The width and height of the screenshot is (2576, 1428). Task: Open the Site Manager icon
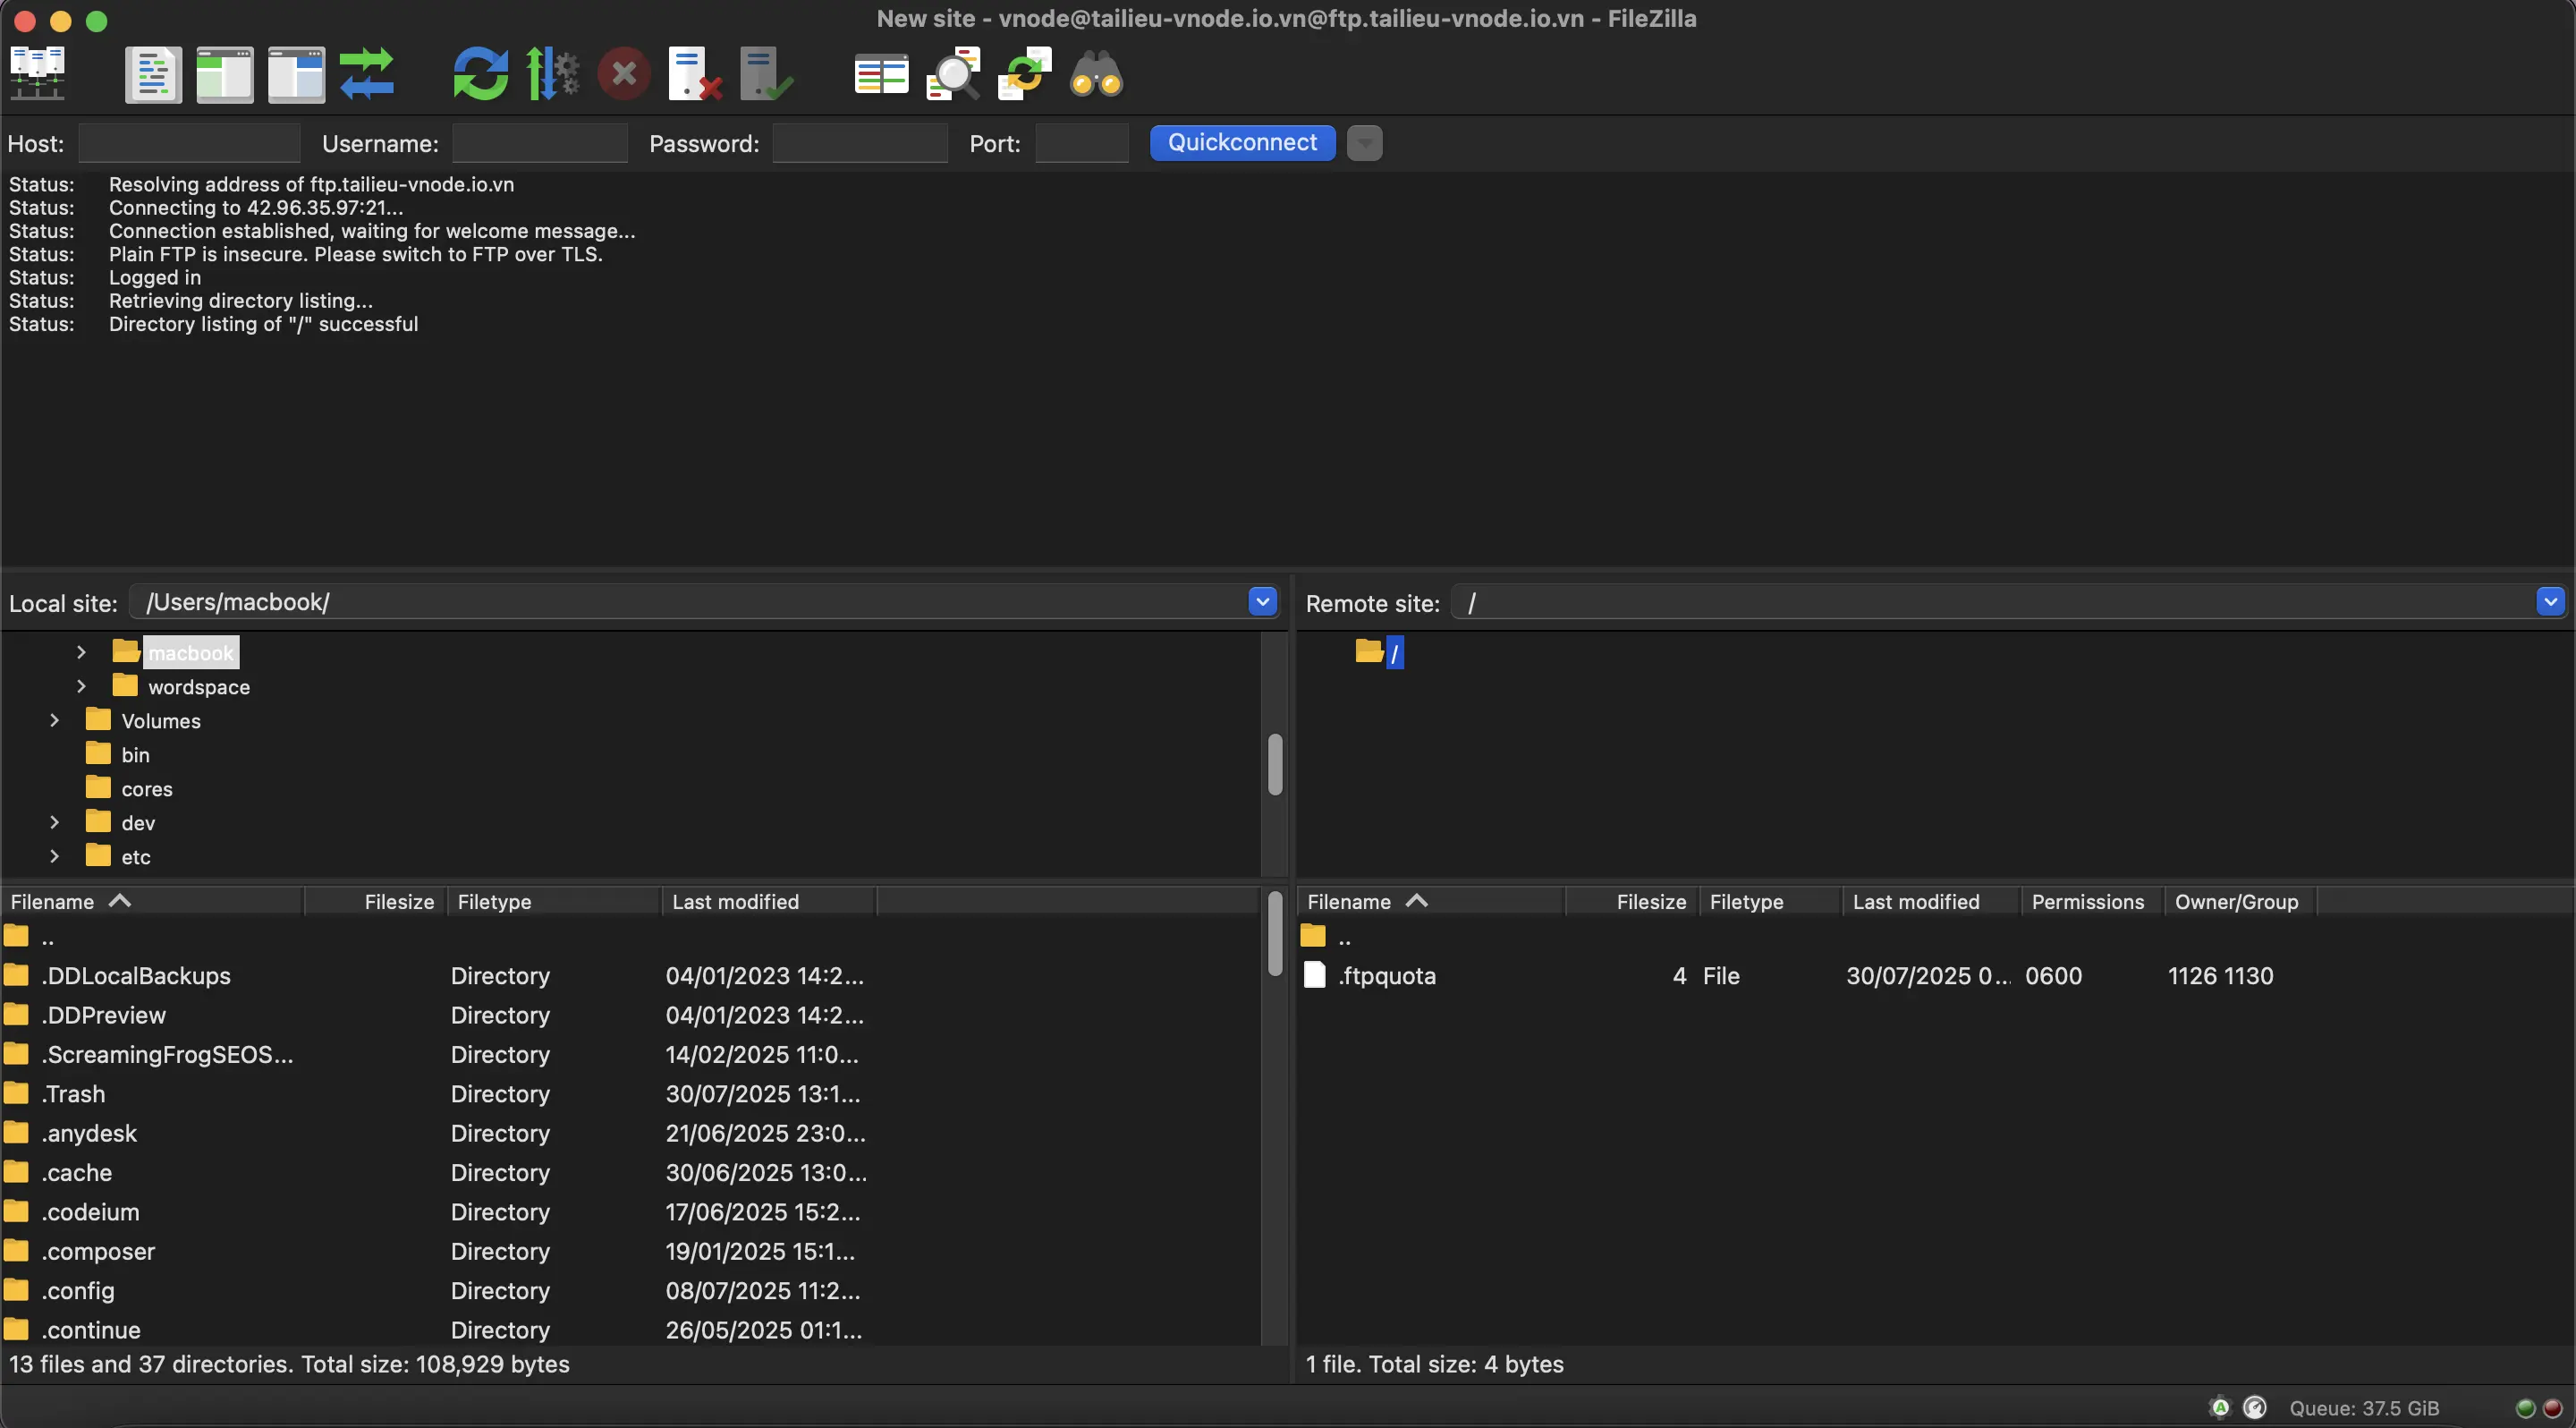(x=38, y=74)
